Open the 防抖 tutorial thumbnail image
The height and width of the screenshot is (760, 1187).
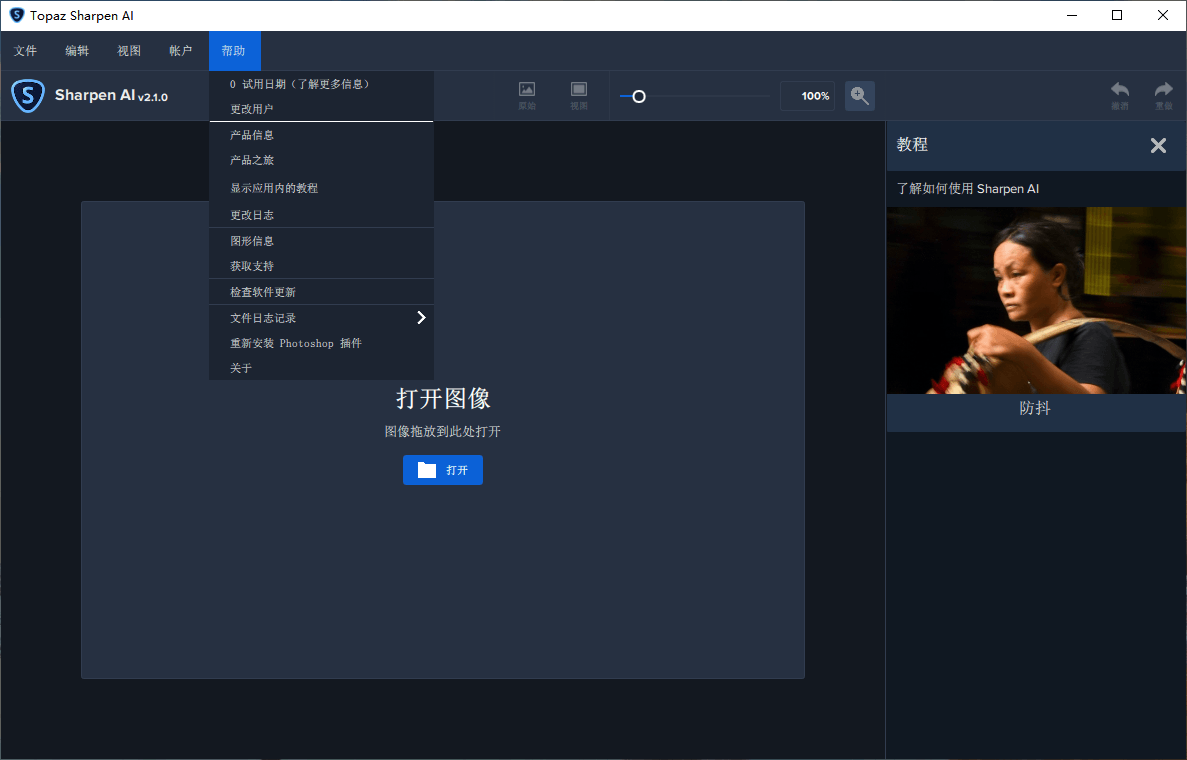click(1036, 301)
